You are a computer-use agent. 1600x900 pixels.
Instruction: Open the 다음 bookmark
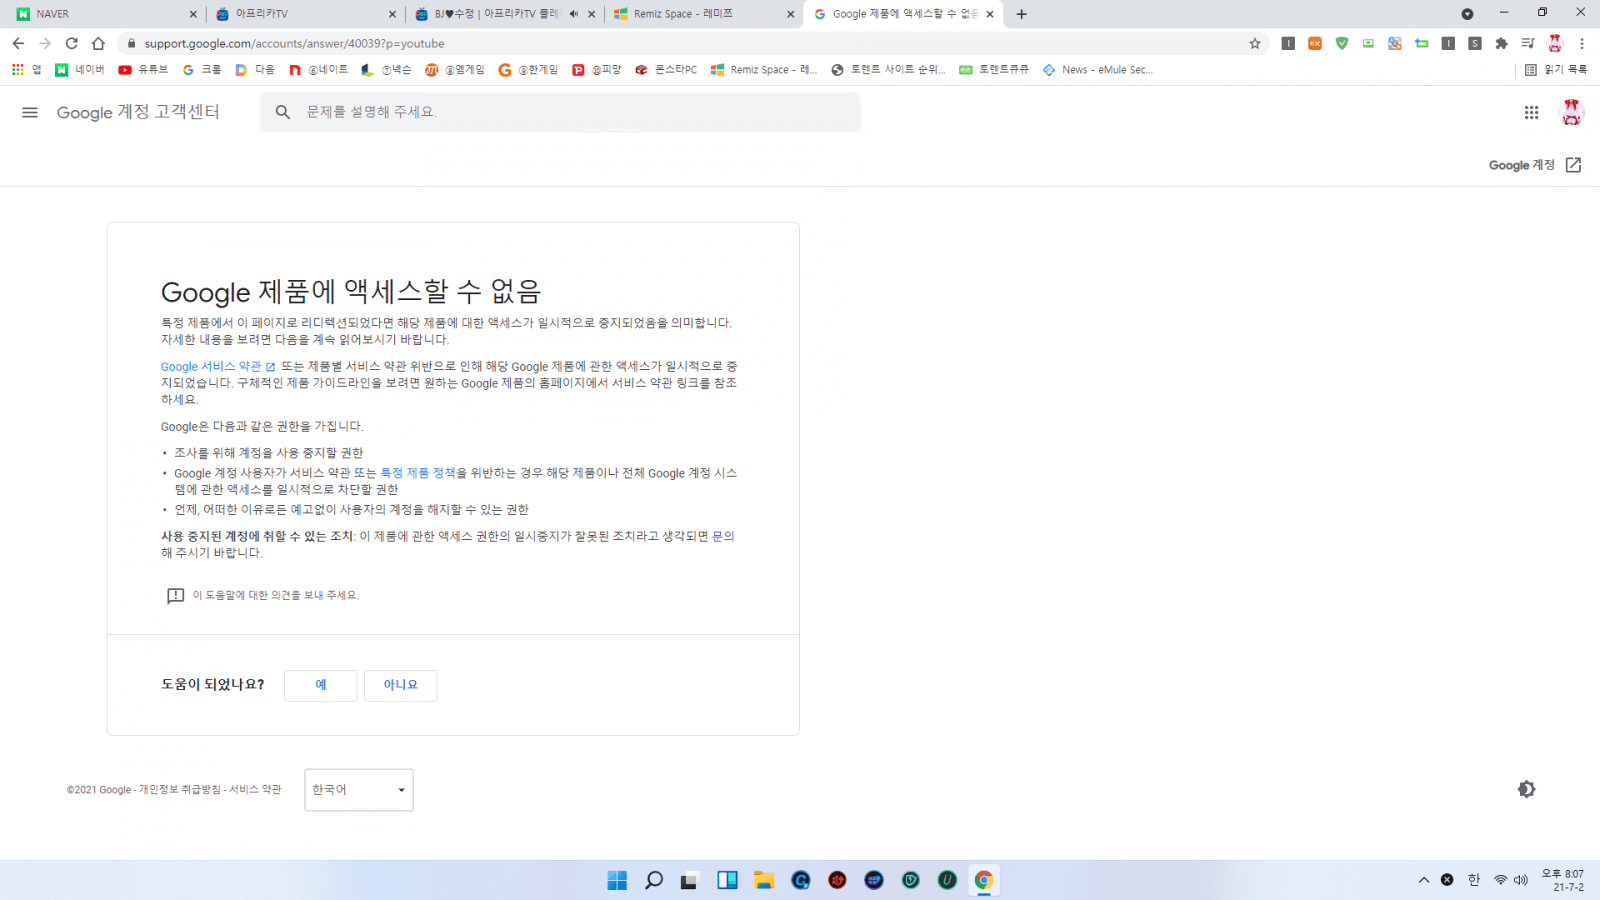click(255, 69)
